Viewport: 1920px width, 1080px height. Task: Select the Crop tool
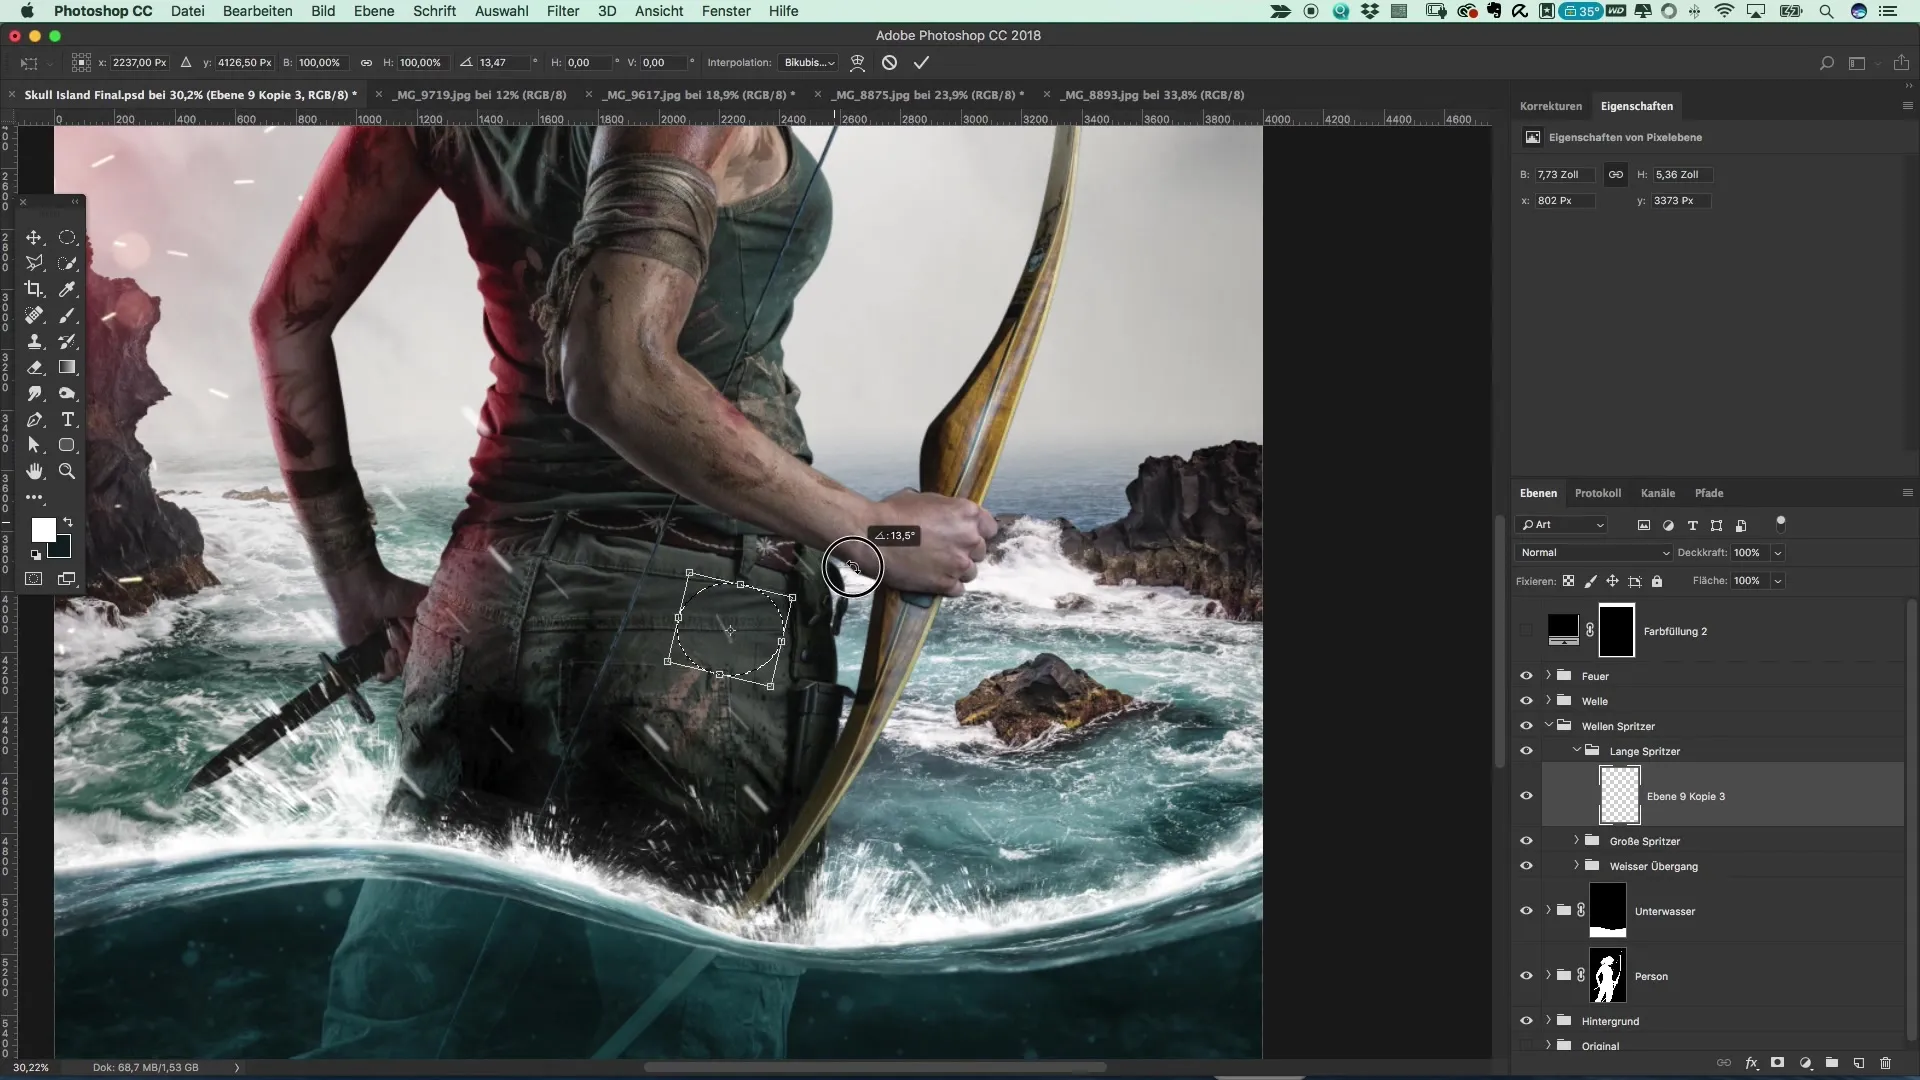point(34,289)
